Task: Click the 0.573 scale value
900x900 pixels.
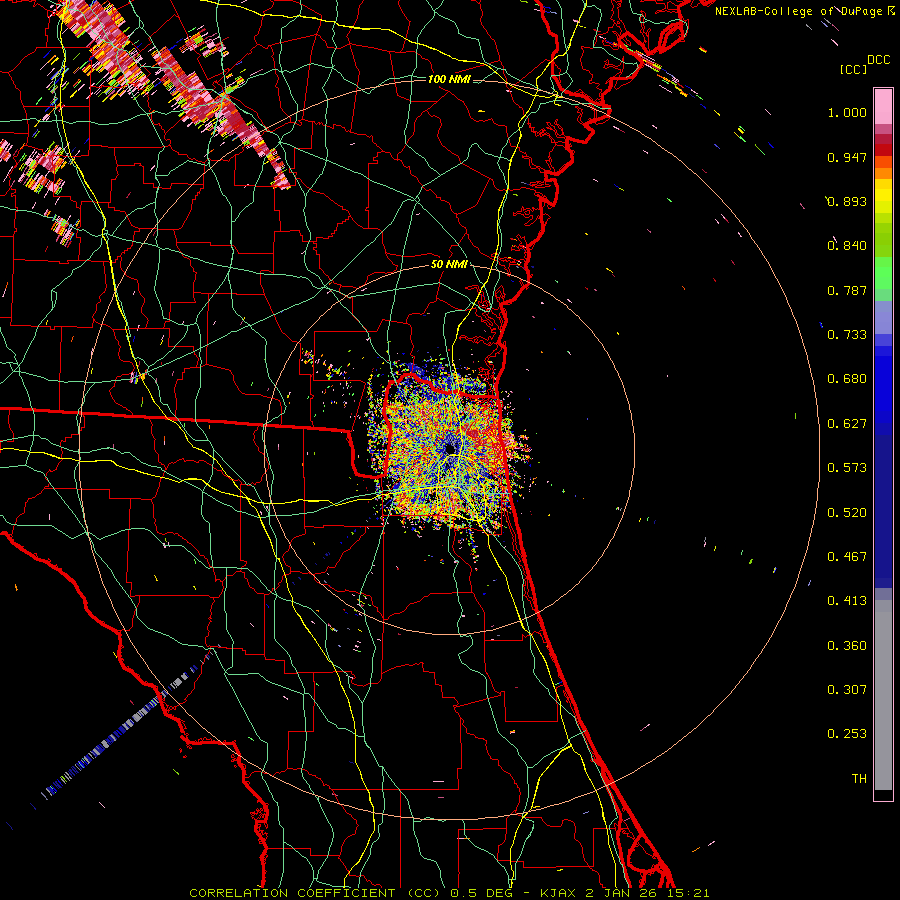Action: pos(847,468)
